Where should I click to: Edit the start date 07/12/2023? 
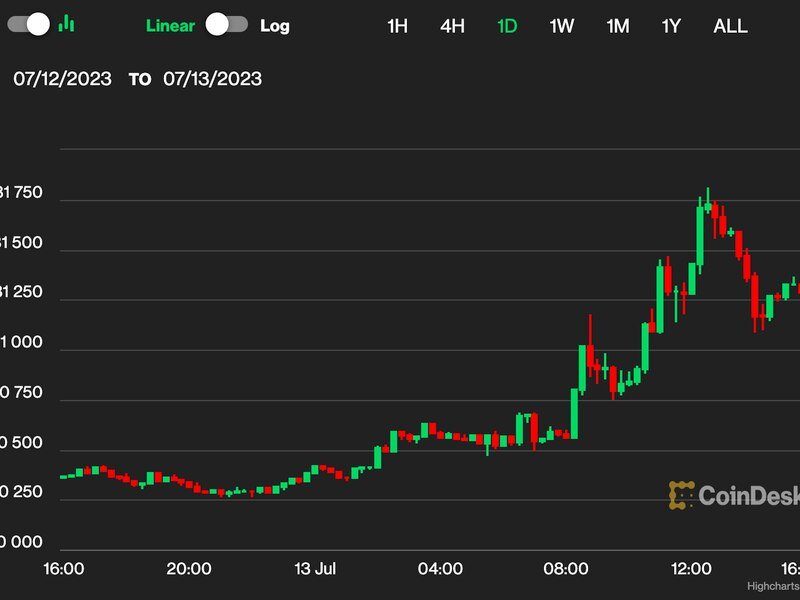61,78
